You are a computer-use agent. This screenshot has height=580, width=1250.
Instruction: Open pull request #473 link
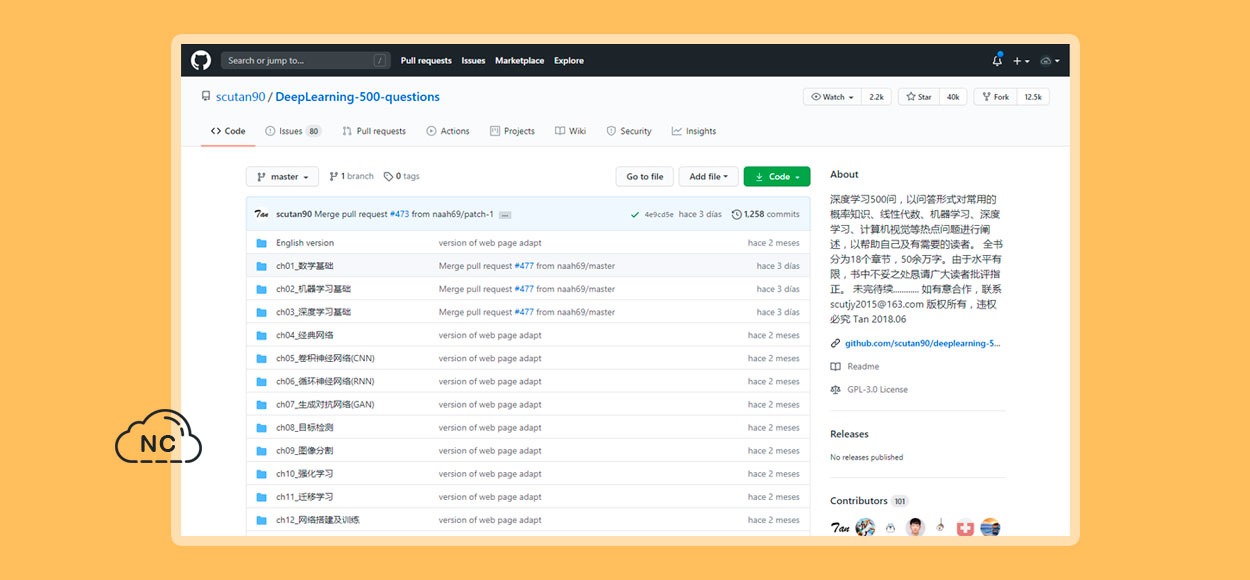click(x=400, y=214)
